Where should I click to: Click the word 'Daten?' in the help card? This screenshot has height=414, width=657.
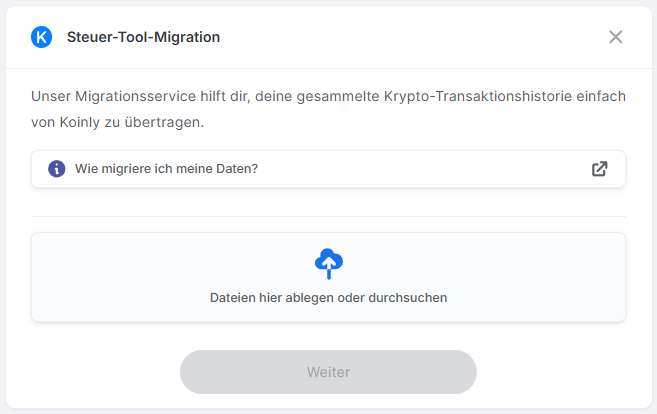237,169
